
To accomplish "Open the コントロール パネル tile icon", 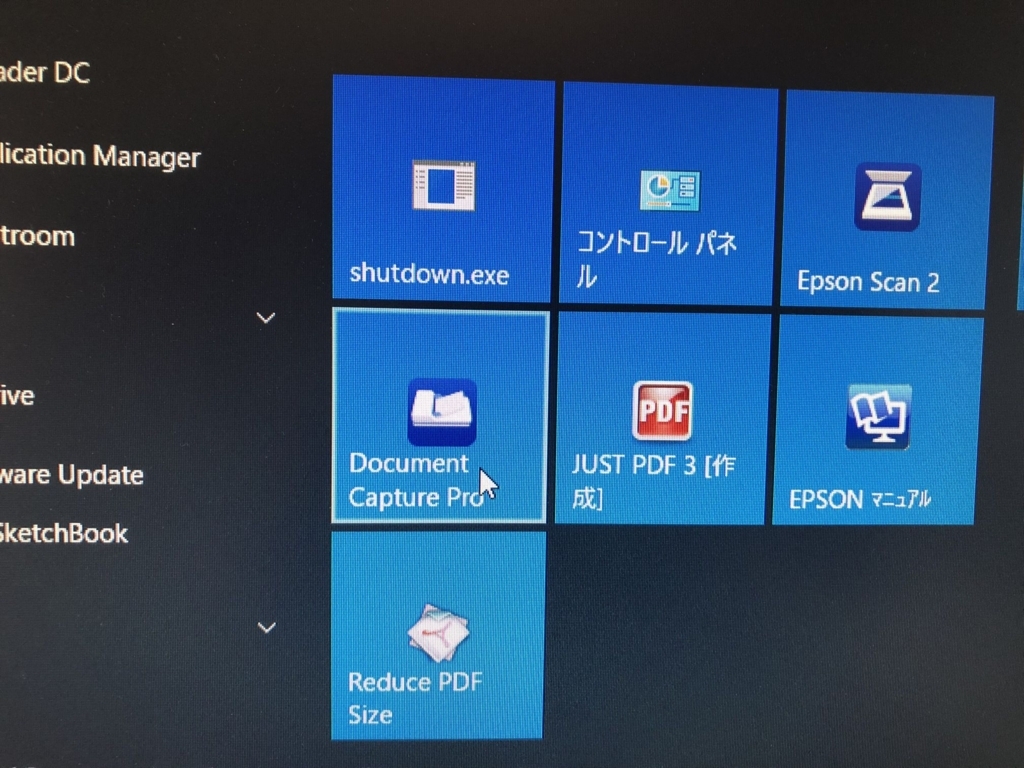I will [x=671, y=190].
